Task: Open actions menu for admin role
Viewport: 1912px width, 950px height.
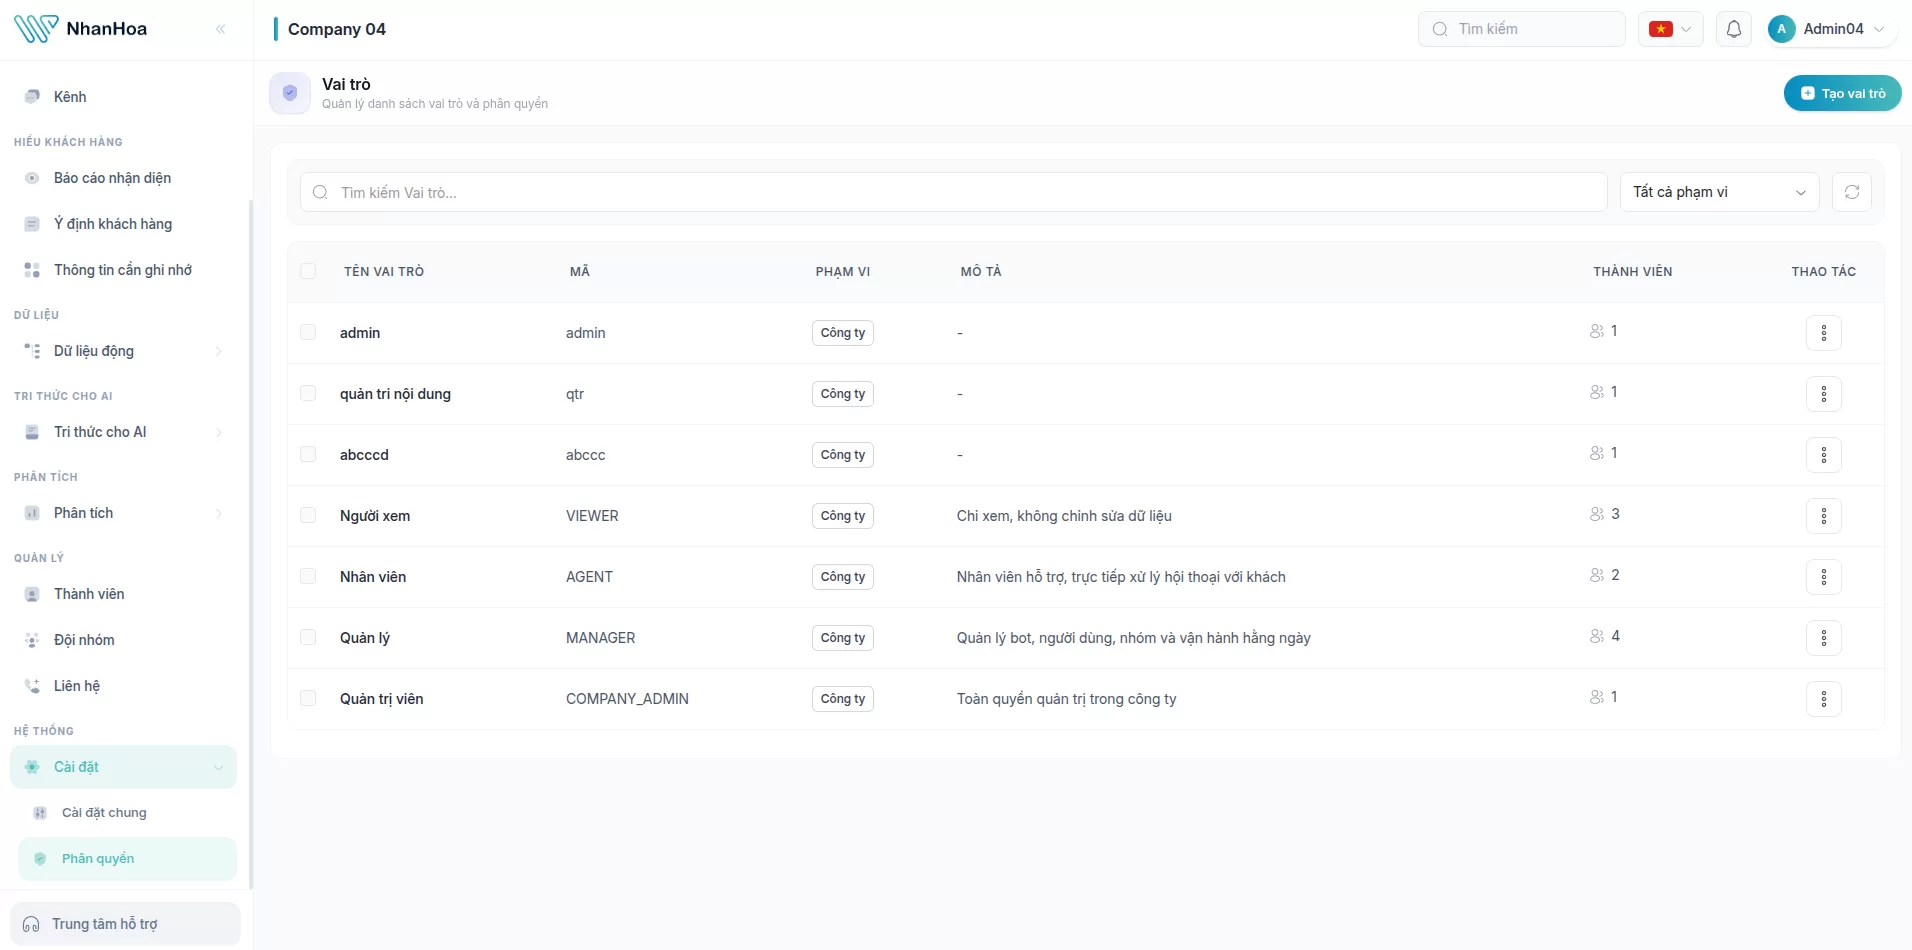Action: click(1823, 333)
